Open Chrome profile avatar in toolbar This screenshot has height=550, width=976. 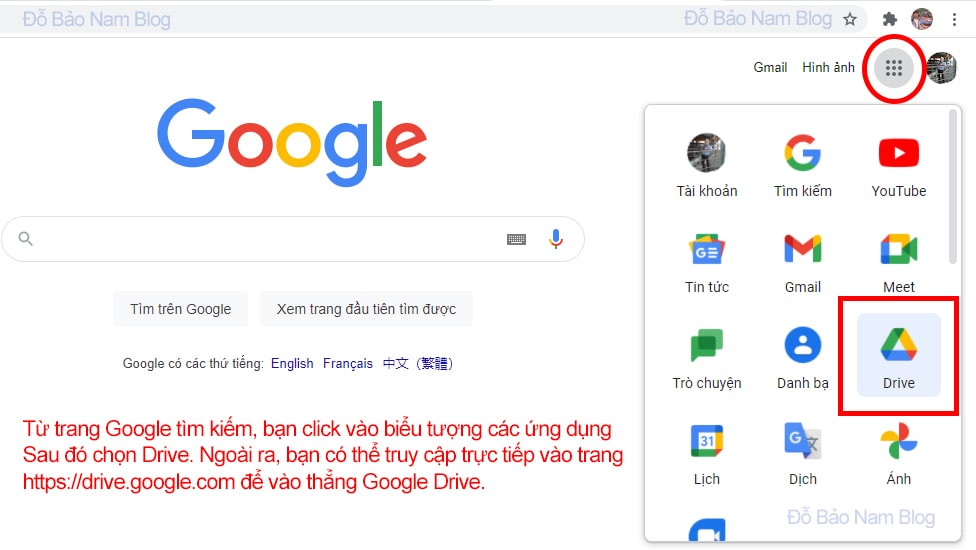click(x=922, y=19)
